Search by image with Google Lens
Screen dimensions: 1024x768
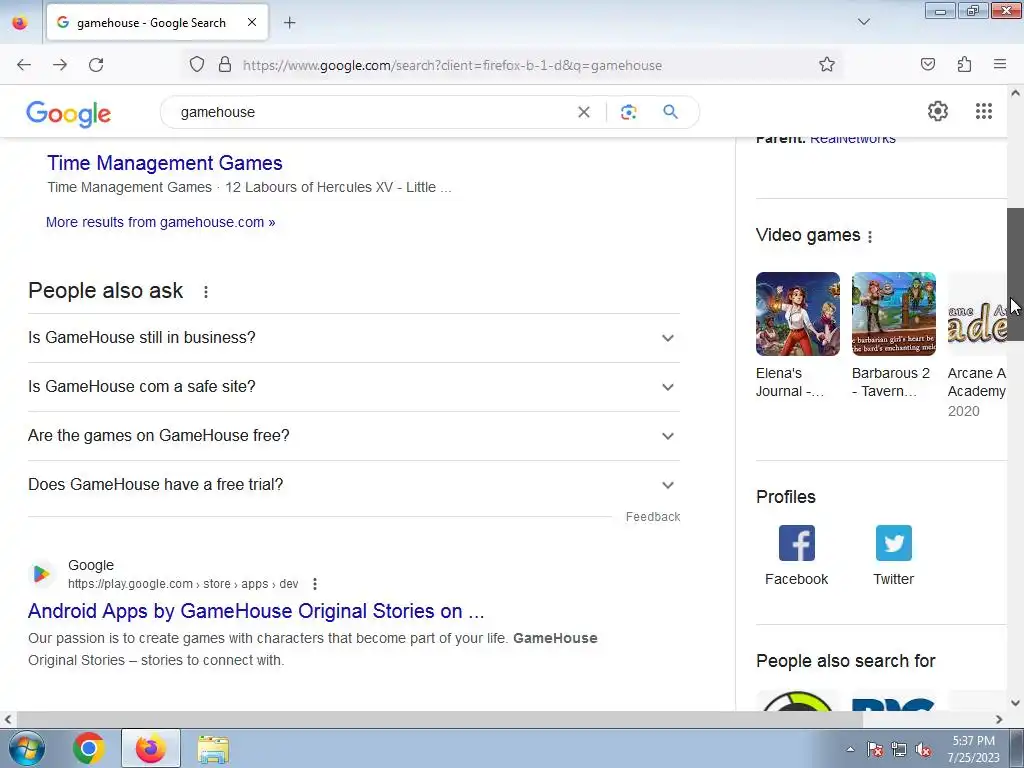point(628,112)
